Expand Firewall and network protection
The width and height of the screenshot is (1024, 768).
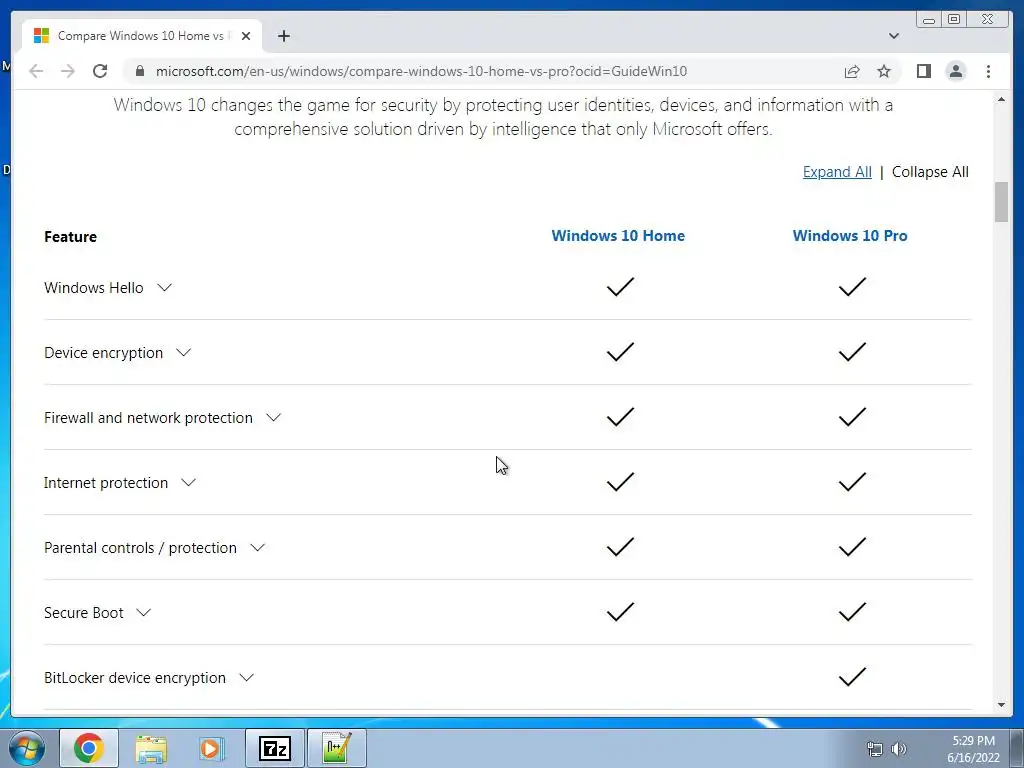click(x=274, y=417)
